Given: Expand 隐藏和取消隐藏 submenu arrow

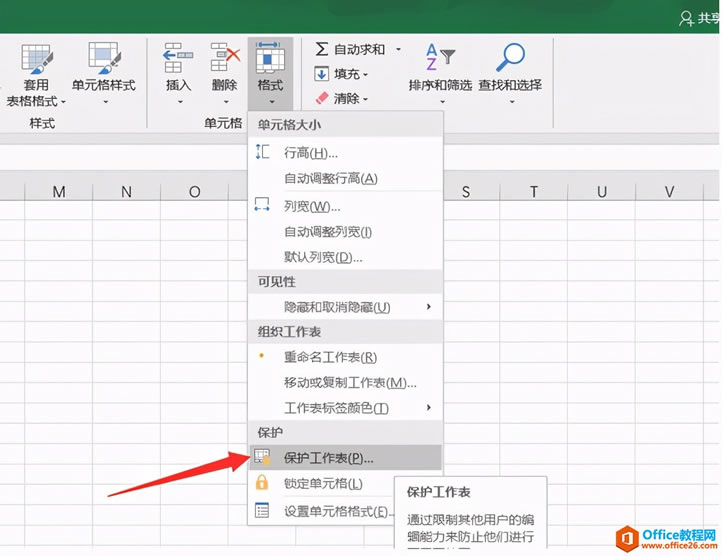Looking at the screenshot, I should point(429,307).
